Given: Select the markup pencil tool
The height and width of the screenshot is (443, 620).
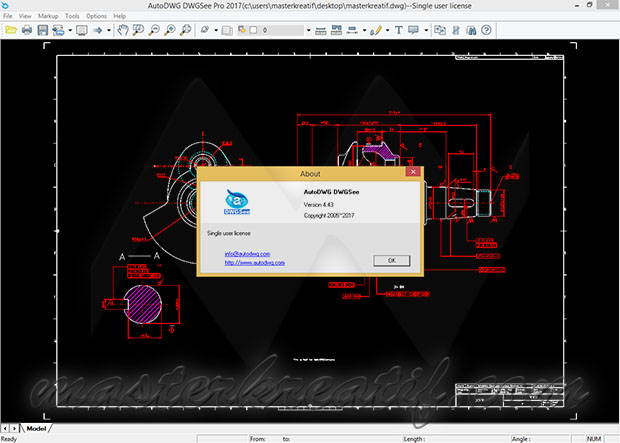Looking at the screenshot, I should tap(376, 30).
